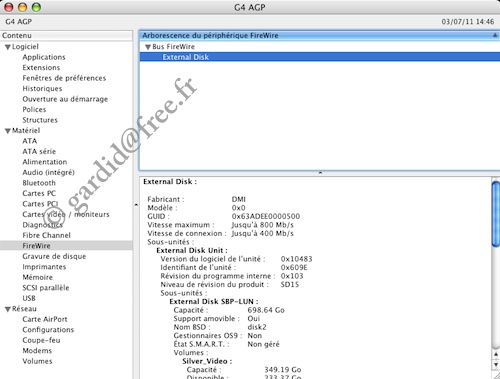This screenshot has width=500, height=379.
Task: Sort by Arborescence du périphérique FireWire header
Action: pos(210,35)
